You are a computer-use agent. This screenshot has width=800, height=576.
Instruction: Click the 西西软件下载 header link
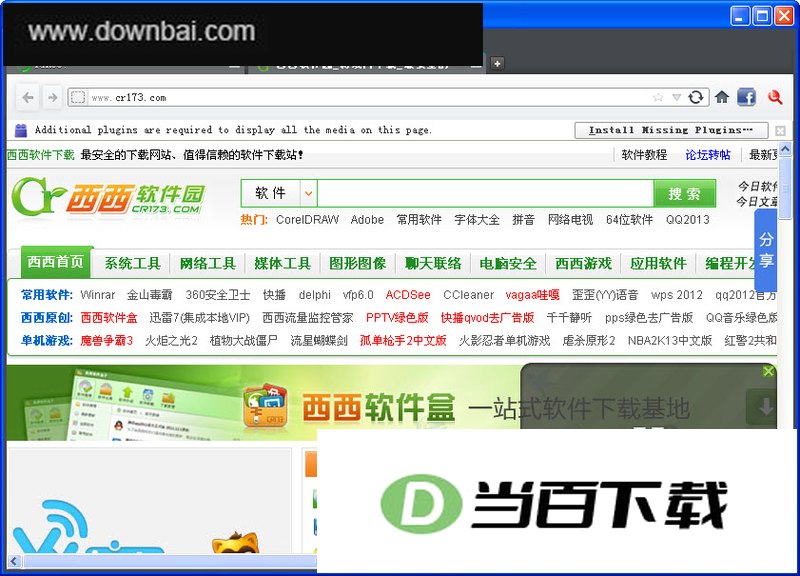(x=40, y=155)
